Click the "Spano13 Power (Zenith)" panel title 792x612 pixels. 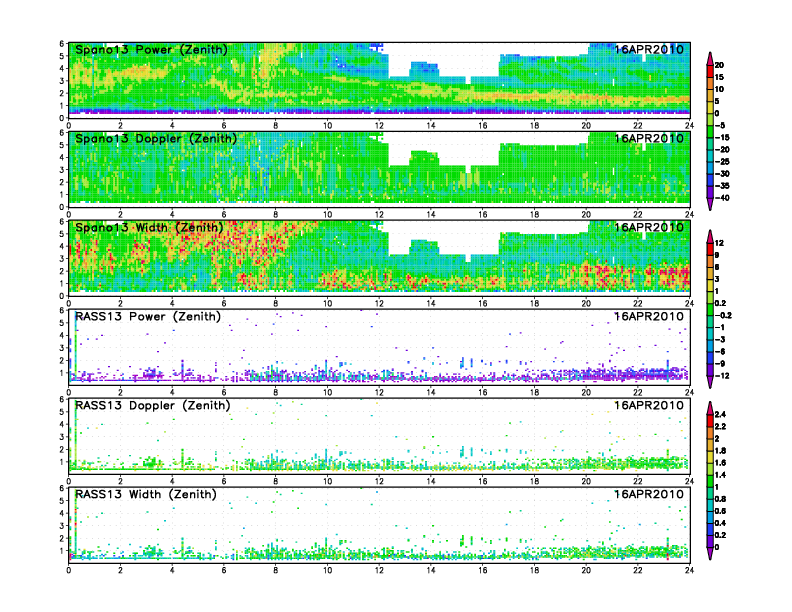click(151, 49)
